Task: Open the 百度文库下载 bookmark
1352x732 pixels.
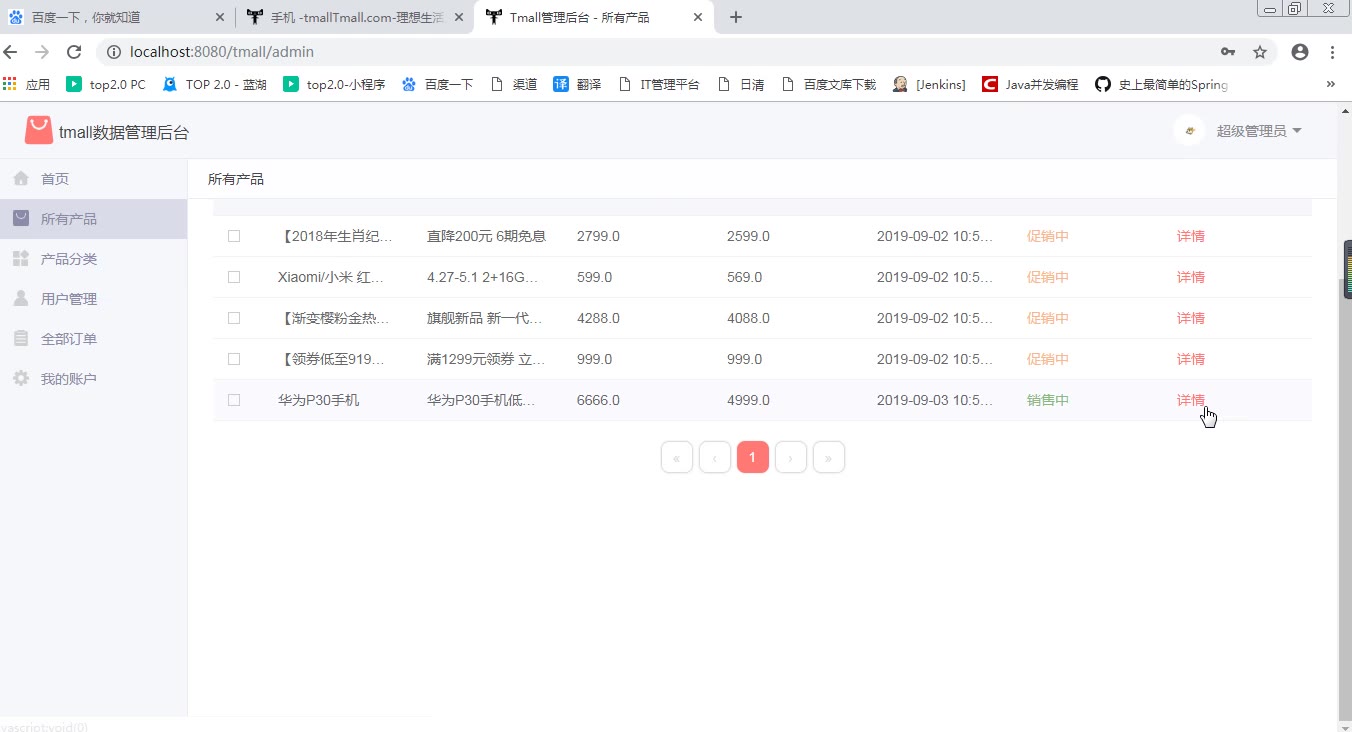Action: tap(828, 85)
